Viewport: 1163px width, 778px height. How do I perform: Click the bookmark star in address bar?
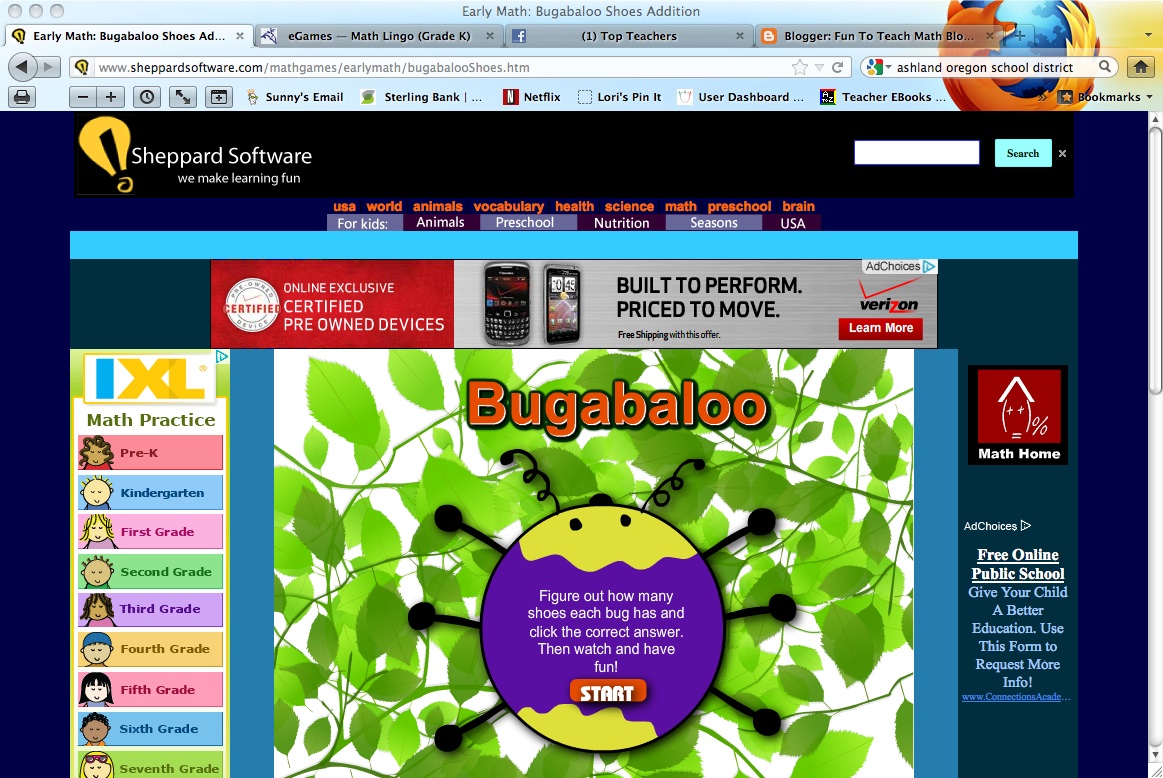pos(800,67)
